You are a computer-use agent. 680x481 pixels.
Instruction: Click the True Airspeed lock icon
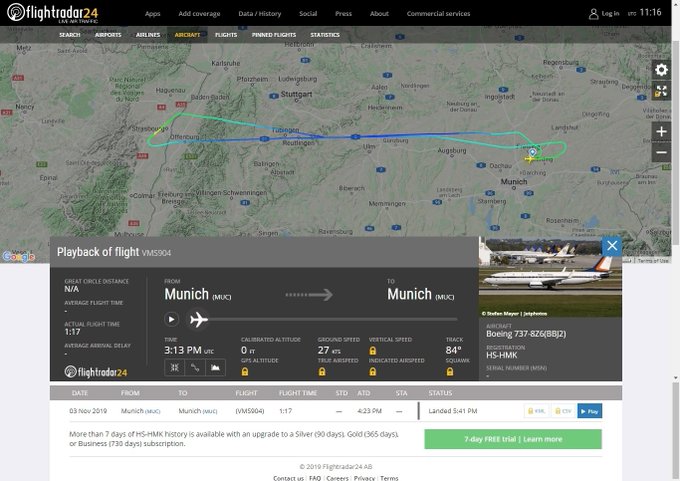click(x=322, y=372)
